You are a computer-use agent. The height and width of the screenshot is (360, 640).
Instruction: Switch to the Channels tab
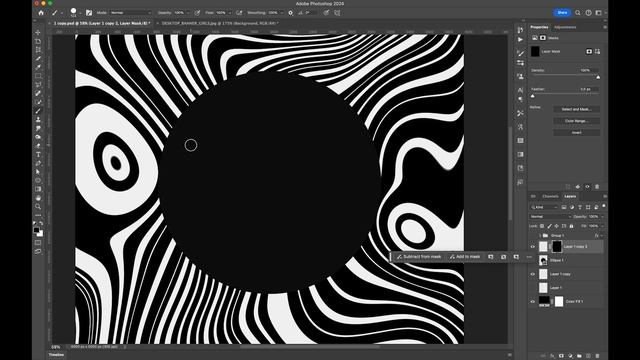tap(550, 196)
